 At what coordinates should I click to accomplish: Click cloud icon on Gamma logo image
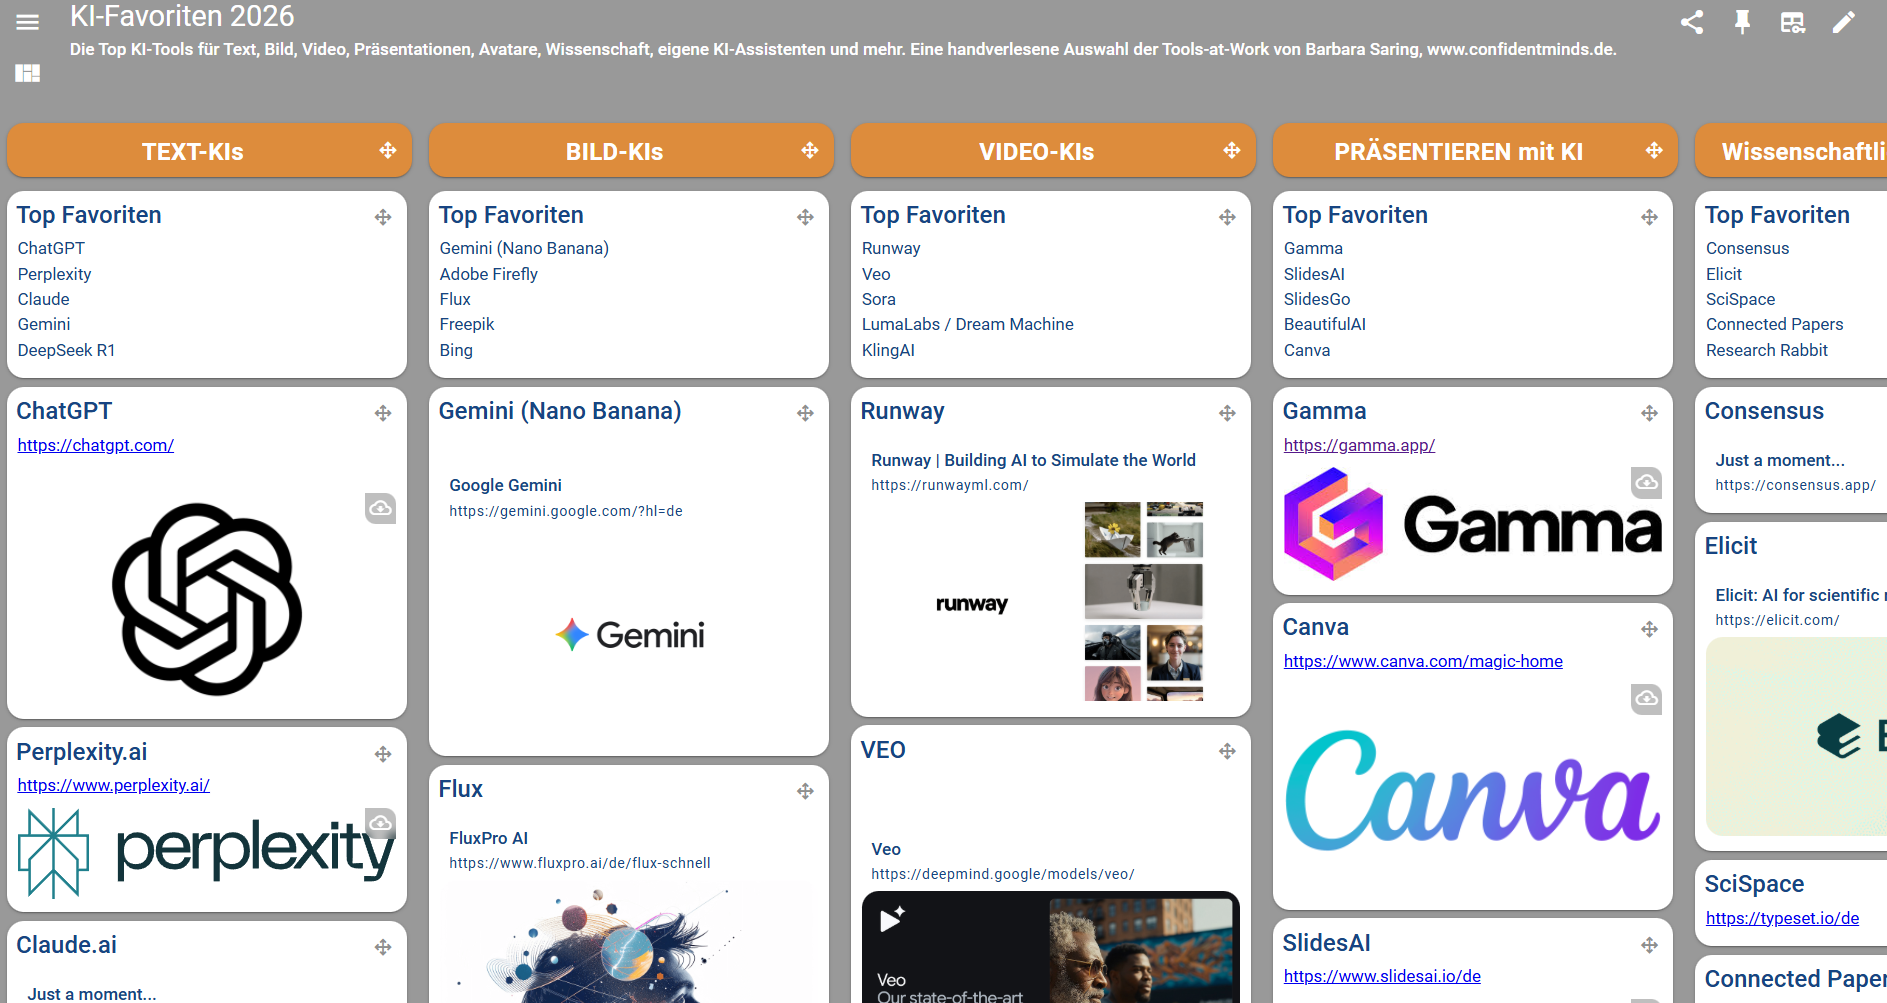point(1646,483)
